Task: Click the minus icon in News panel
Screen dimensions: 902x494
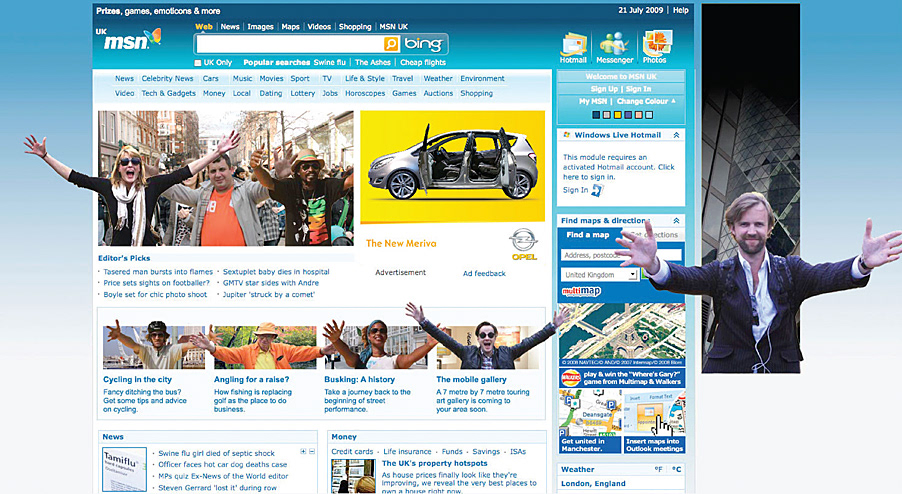Action: click(312, 451)
